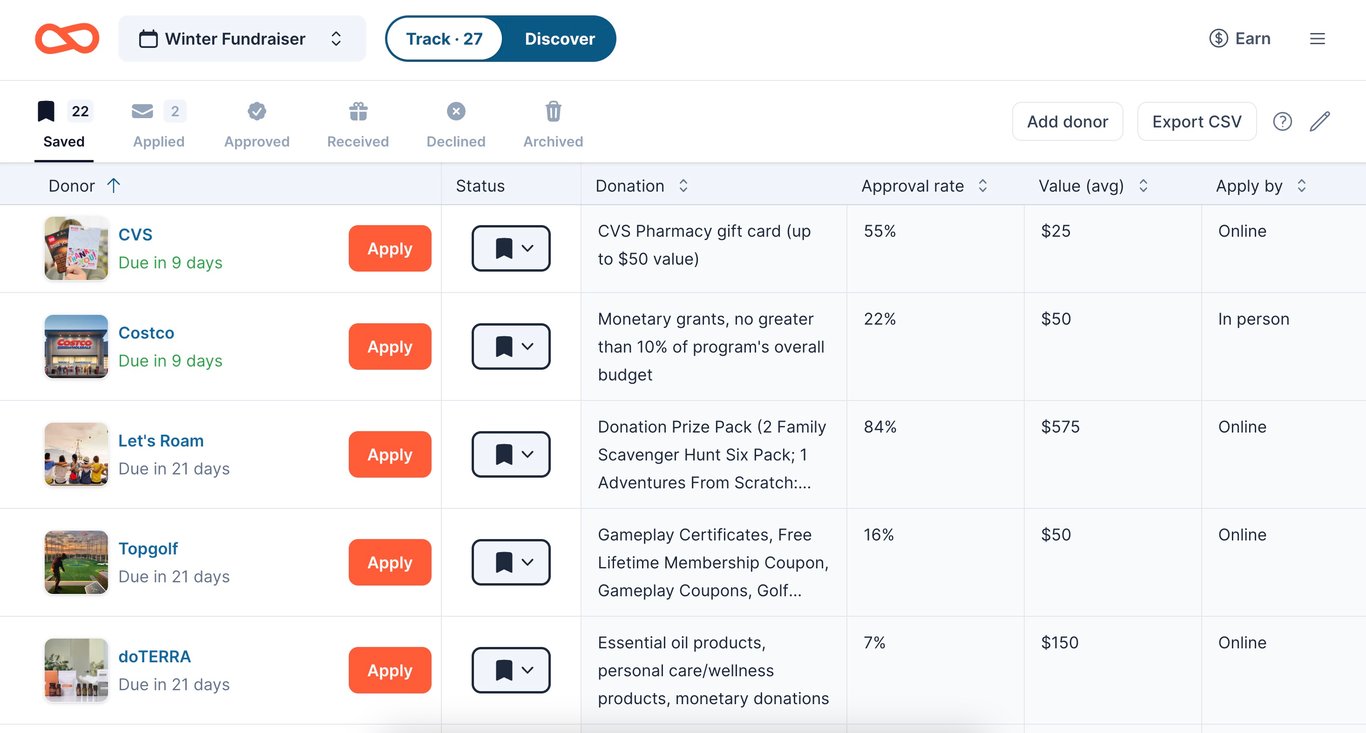
Task: Open the doTERRA donor link
Action: click(x=154, y=657)
